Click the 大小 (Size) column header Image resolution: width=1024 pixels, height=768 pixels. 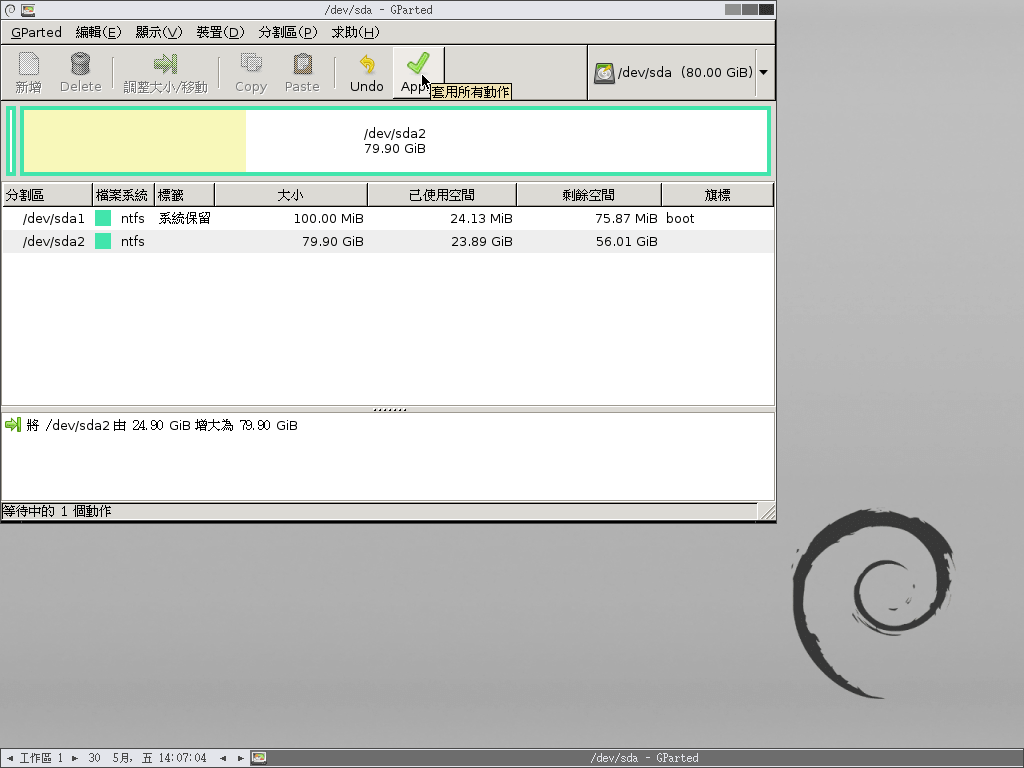tap(290, 195)
